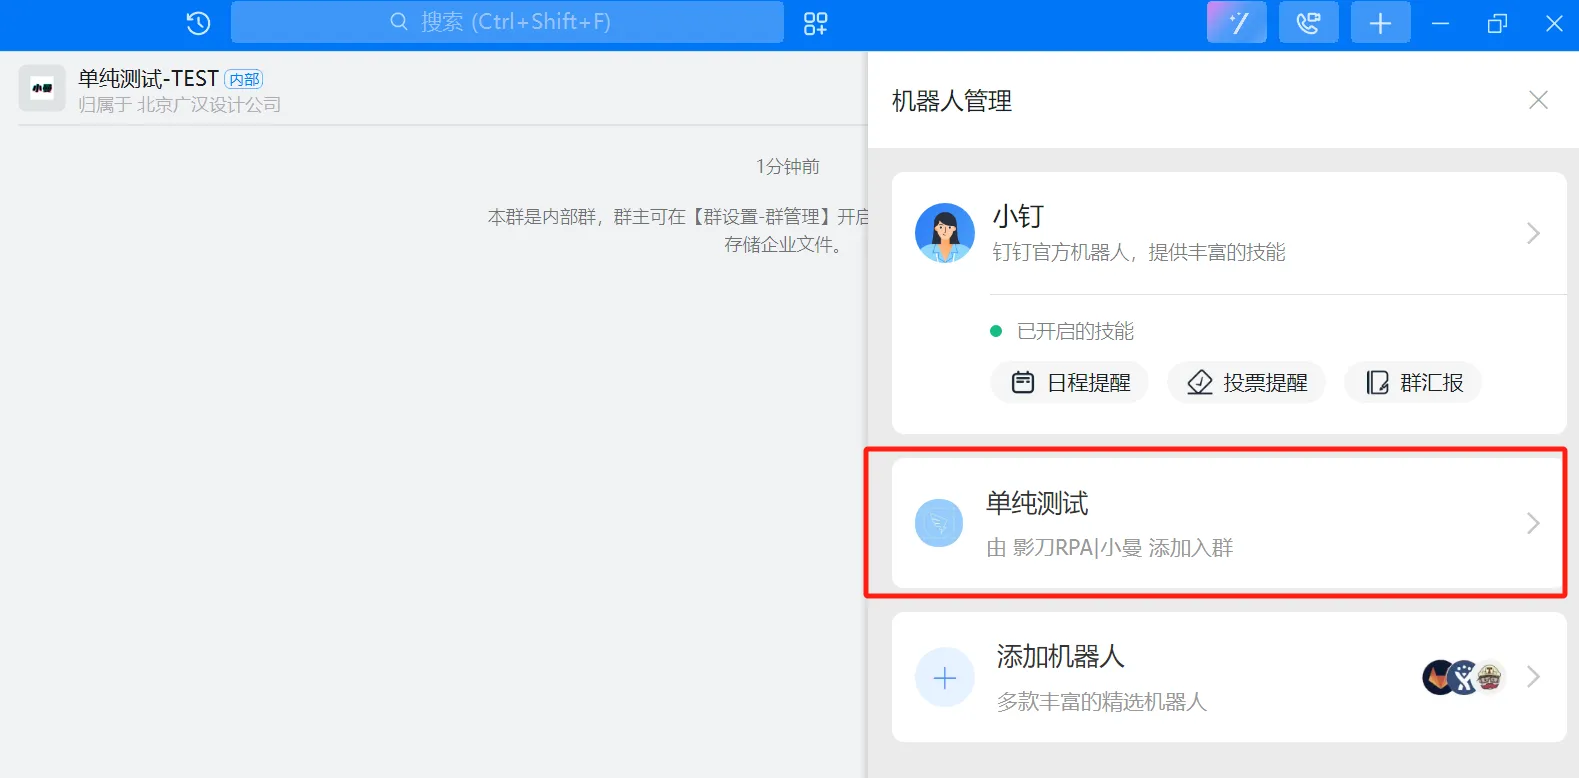This screenshot has width=1579, height=778.
Task: Expand the 添加机器人 row chevron
Action: pos(1533,677)
